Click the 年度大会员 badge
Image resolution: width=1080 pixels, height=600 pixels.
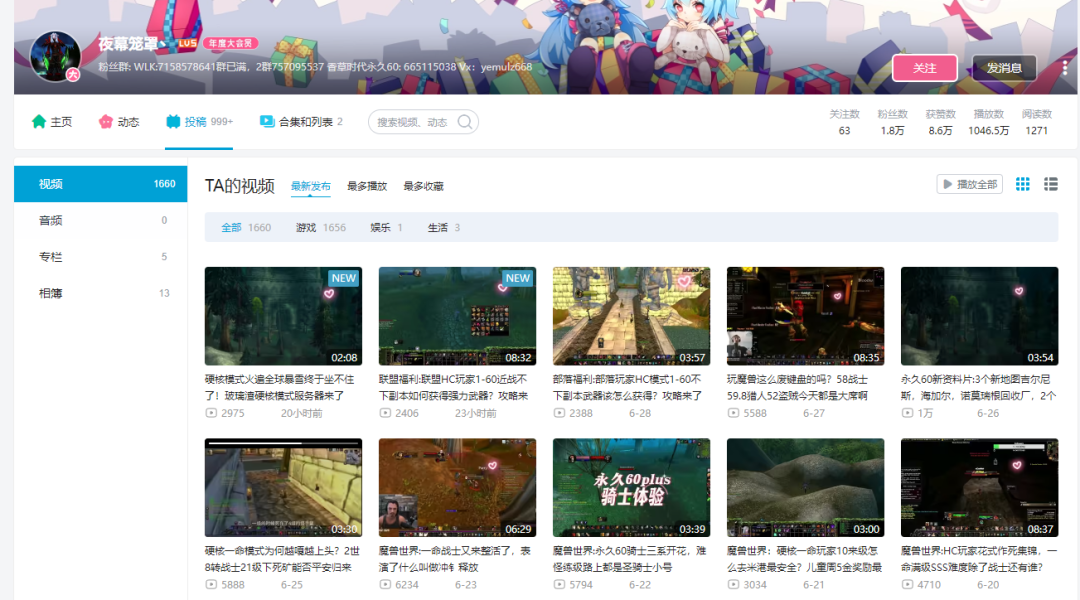click(230, 43)
